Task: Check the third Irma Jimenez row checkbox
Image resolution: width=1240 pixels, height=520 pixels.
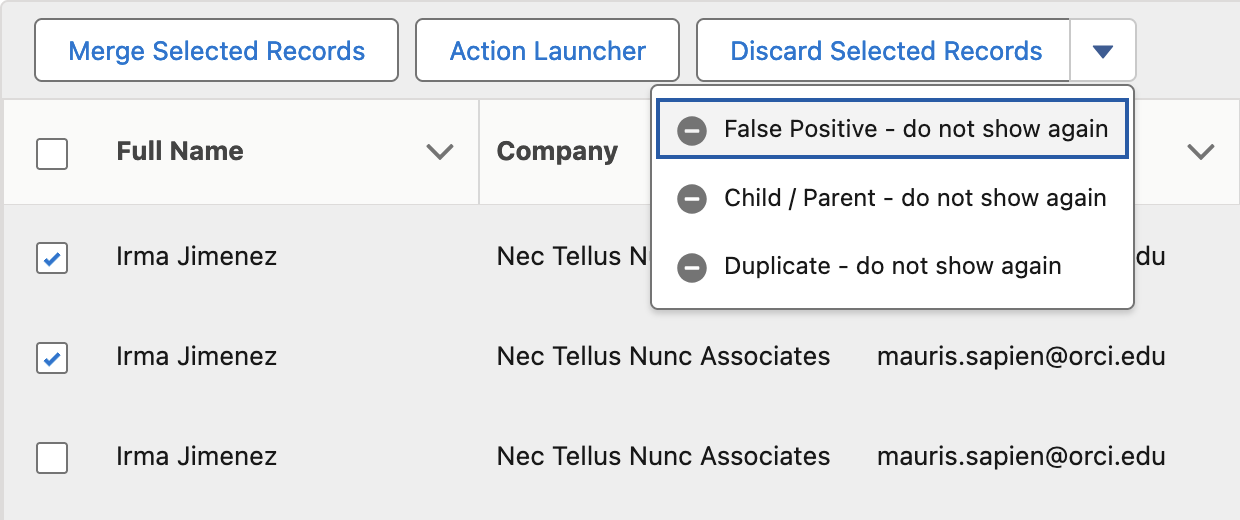Action: pyautogui.click(x=52, y=457)
